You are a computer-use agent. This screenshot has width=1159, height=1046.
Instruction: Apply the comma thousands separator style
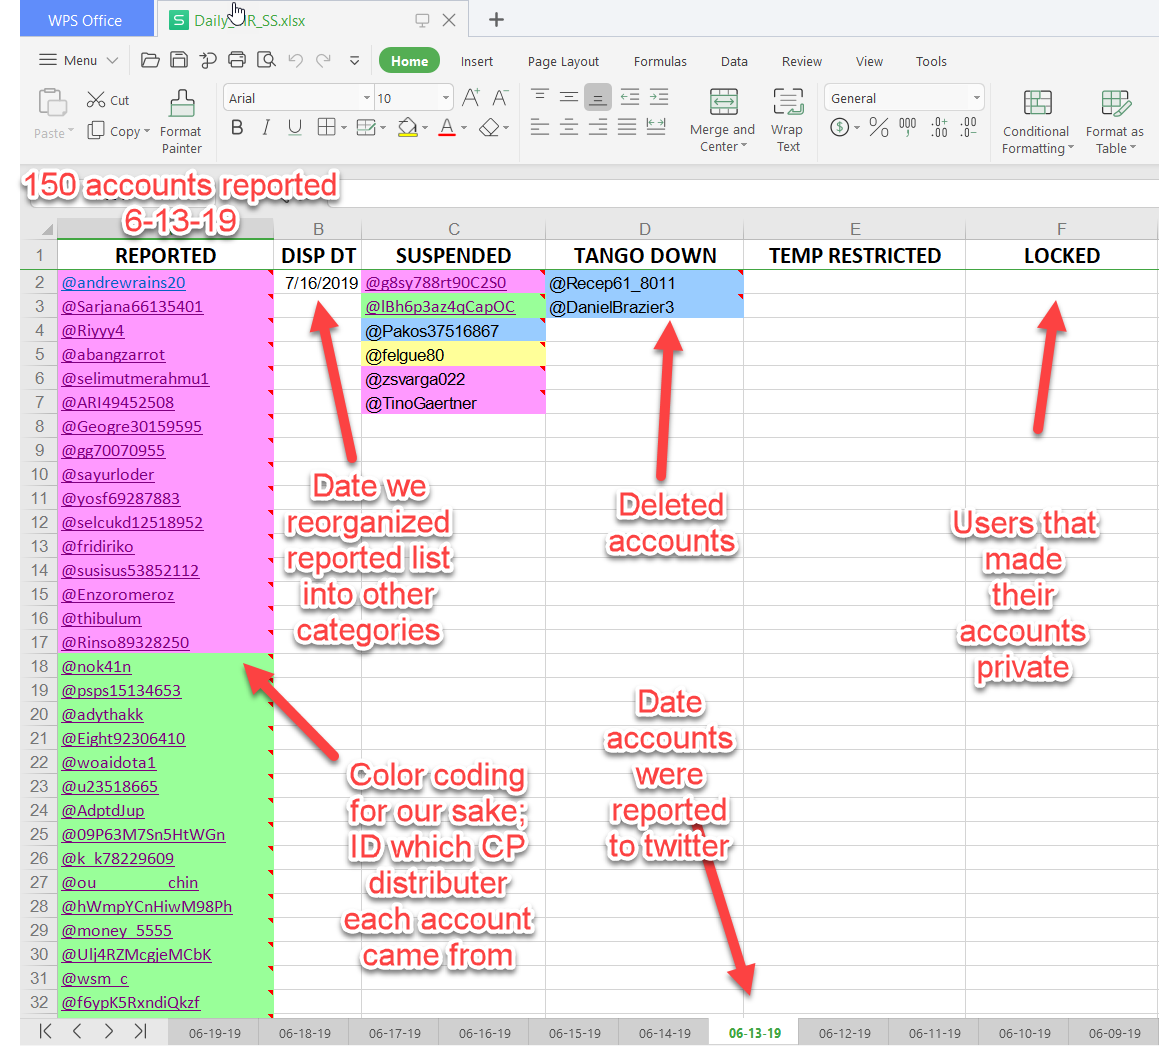pyautogui.click(x=908, y=127)
